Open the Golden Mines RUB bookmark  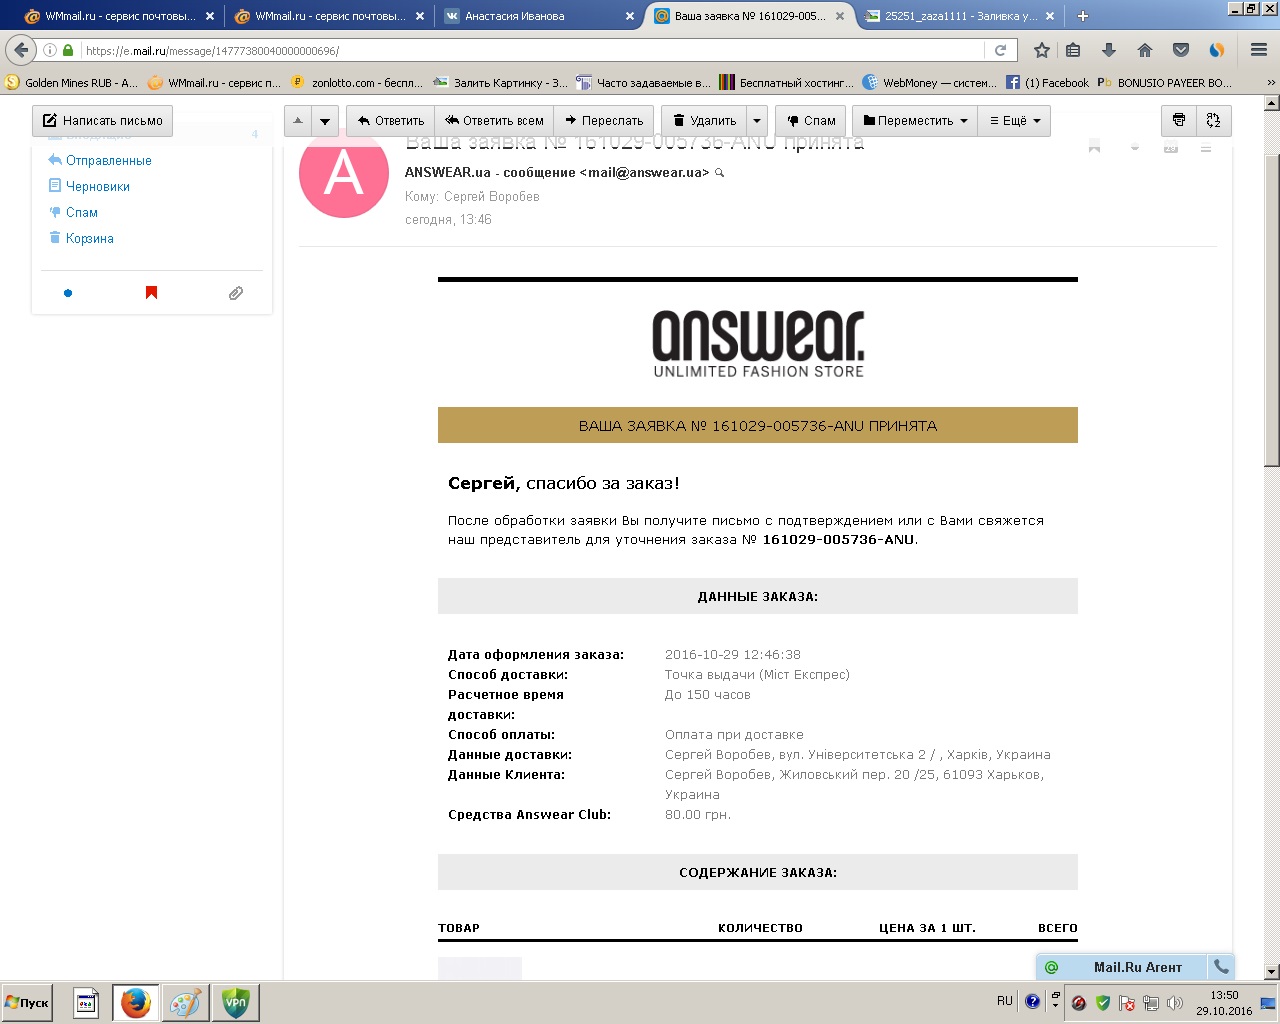tap(72, 83)
